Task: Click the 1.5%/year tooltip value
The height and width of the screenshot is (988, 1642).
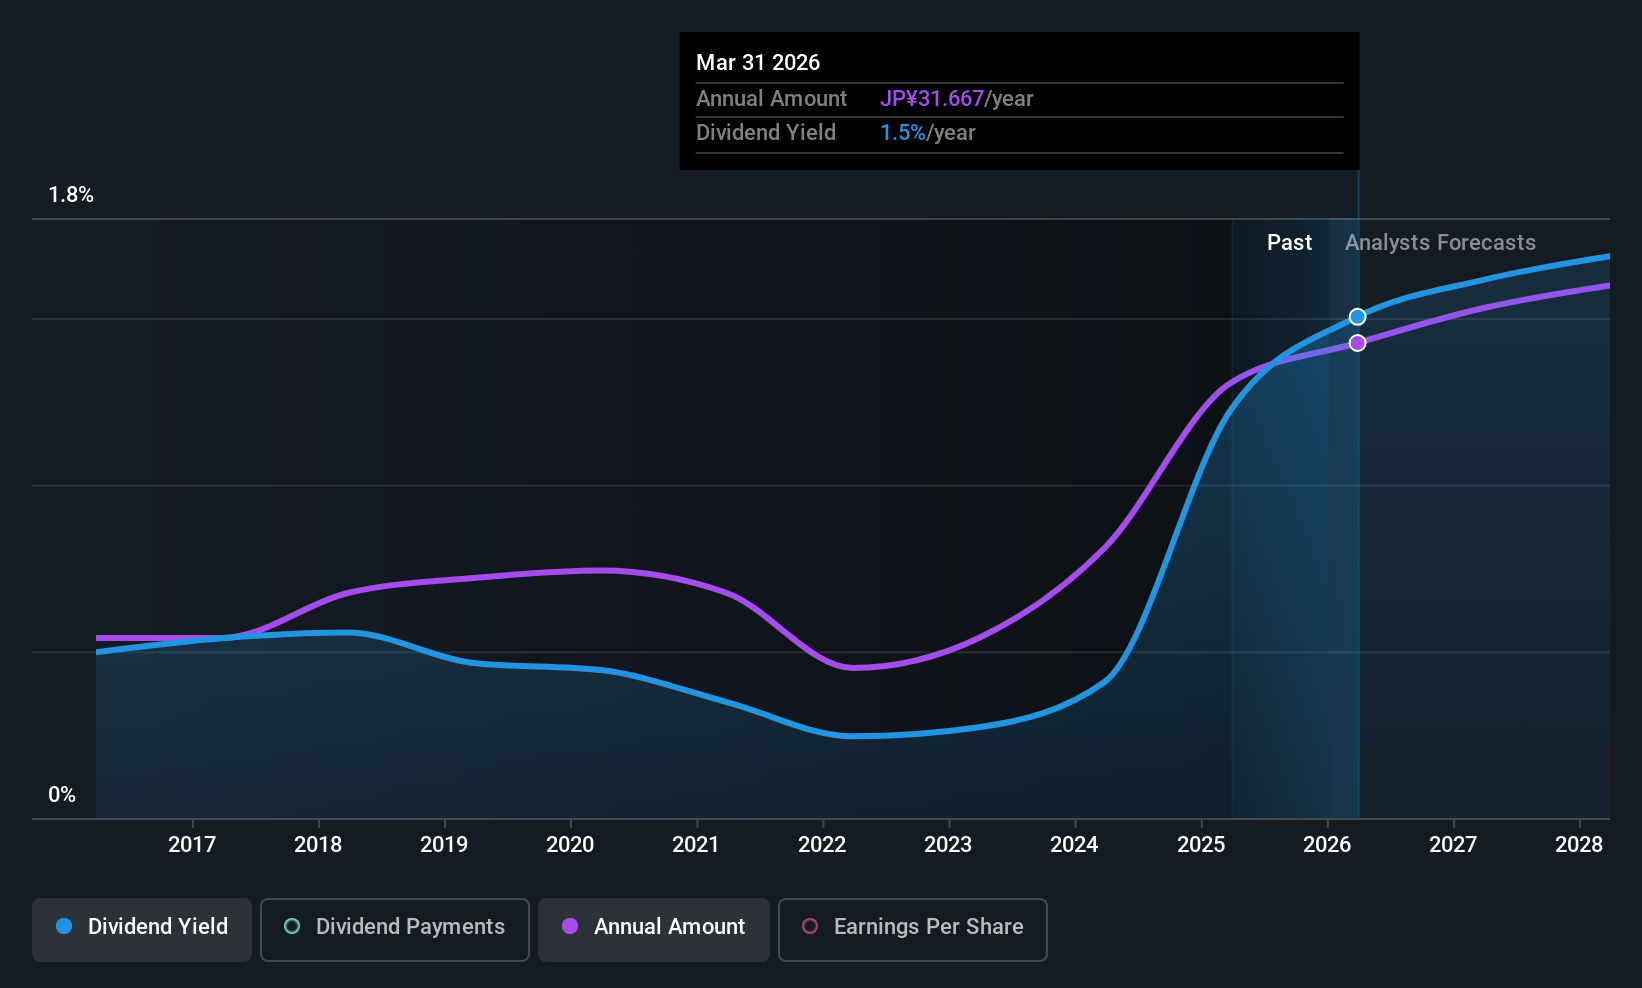Action: pos(927,133)
